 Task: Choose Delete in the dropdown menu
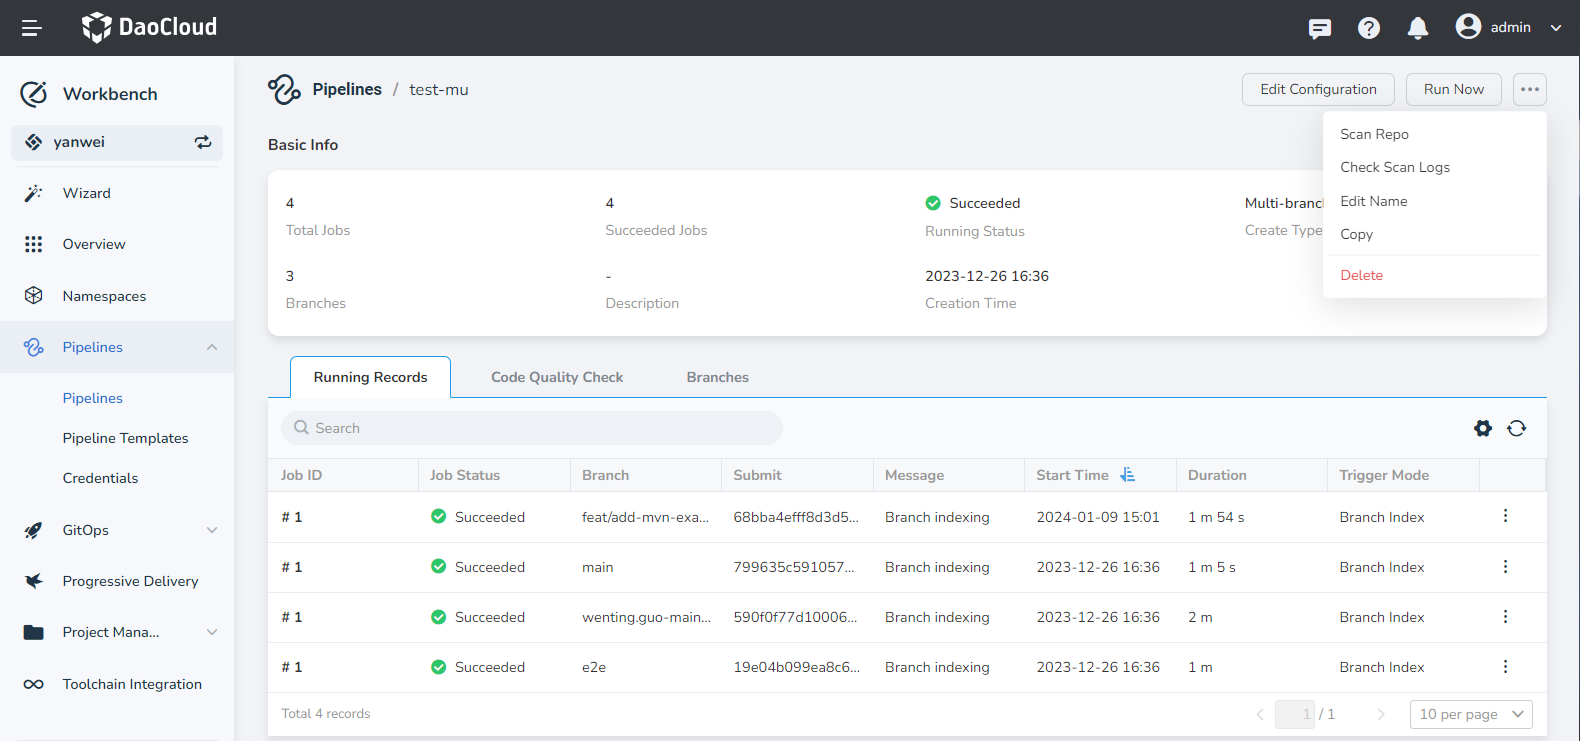(x=1361, y=275)
